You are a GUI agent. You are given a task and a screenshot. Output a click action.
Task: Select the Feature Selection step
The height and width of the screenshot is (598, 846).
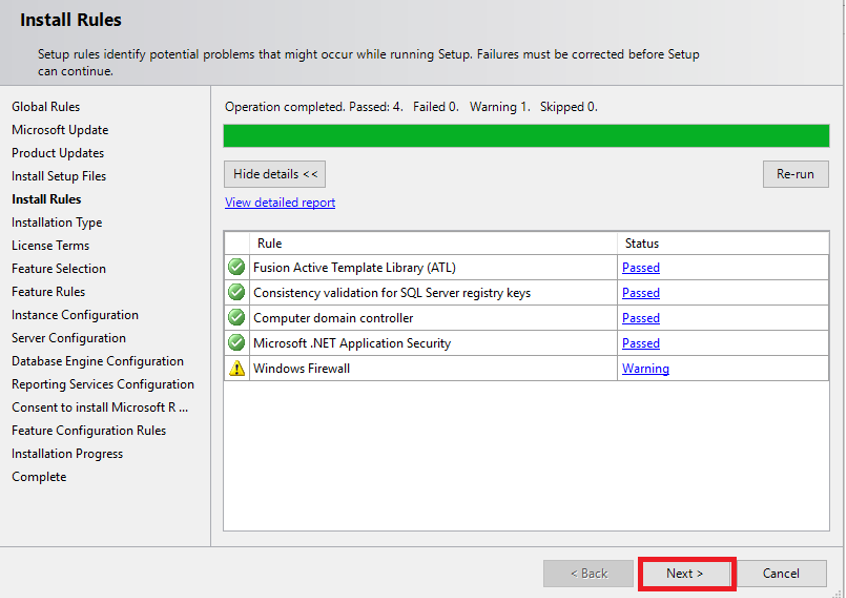click(59, 268)
